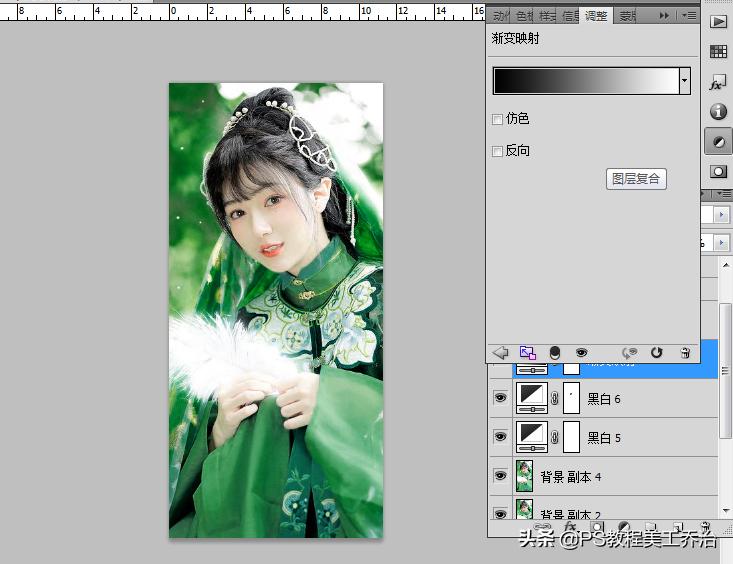Open the Actions panel play icon
The height and width of the screenshot is (564, 733).
(x=718, y=22)
